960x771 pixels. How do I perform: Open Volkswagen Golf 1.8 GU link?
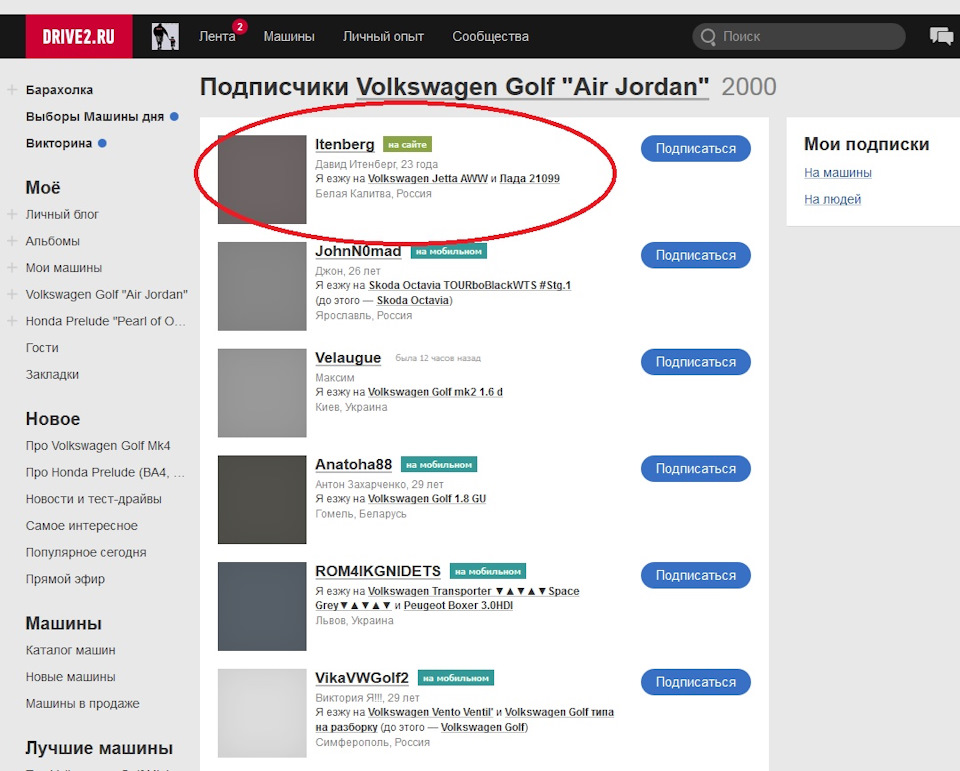tap(427, 498)
